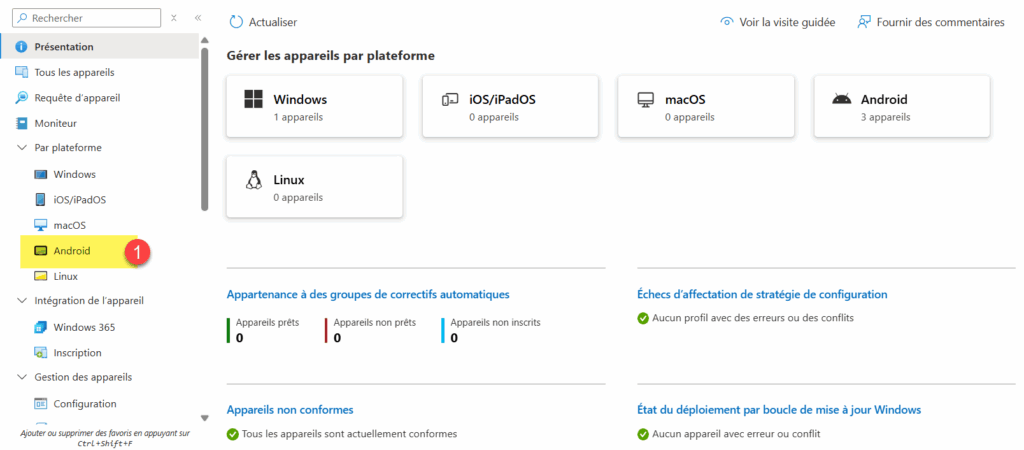The height and width of the screenshot is (450, 1024).
Task: Click the Actualiser button
Action: [x=263, y=22]
